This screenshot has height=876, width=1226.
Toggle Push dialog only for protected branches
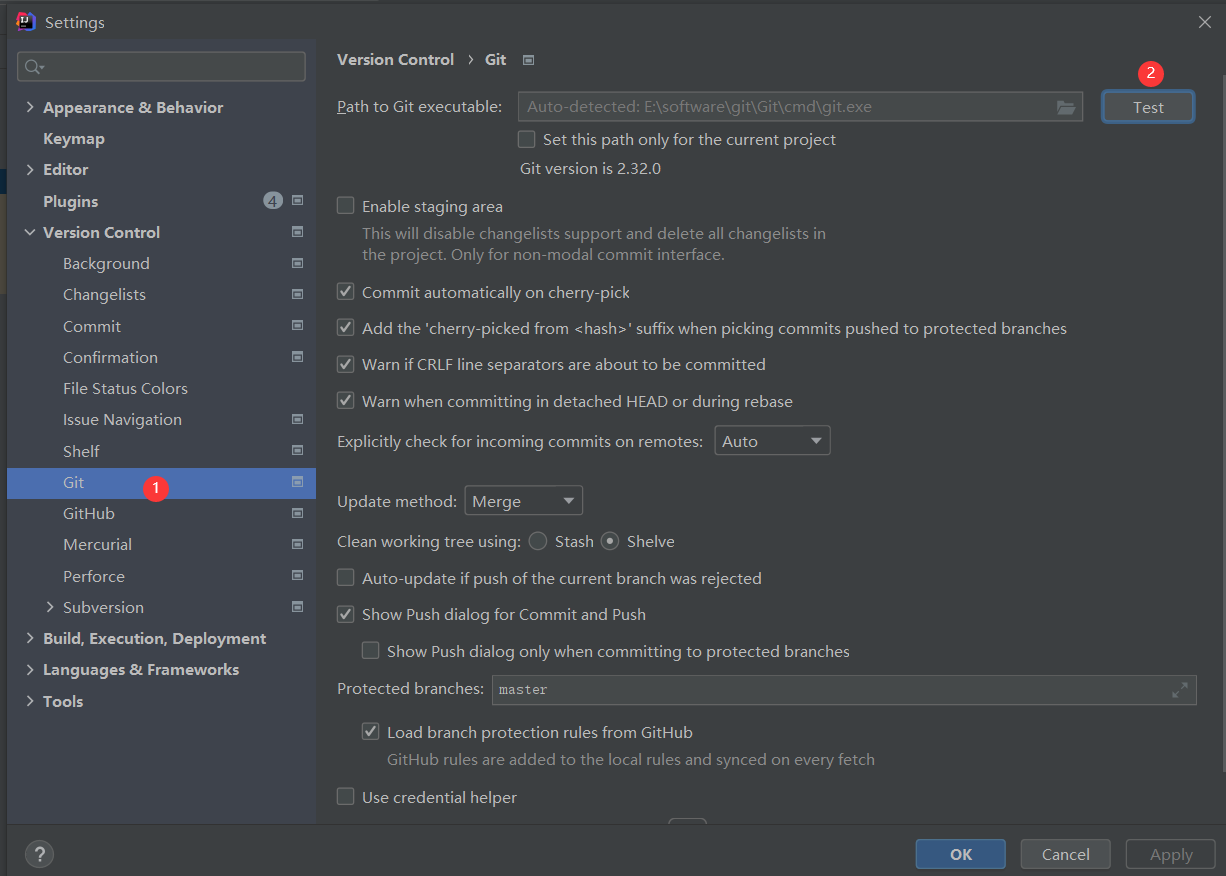point(371,651)
